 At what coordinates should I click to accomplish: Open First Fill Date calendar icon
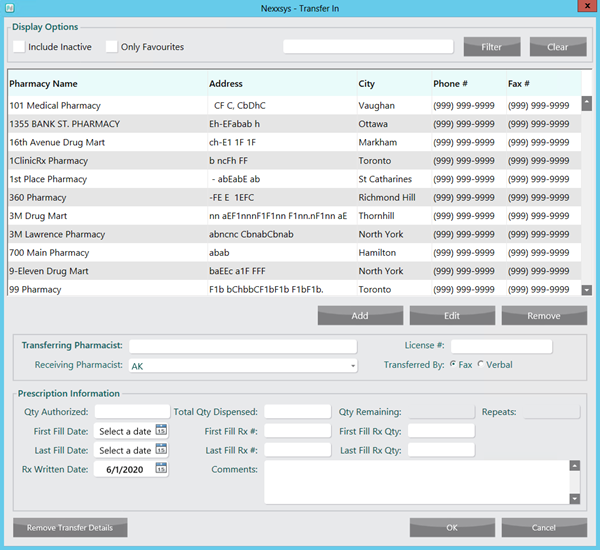[x=161, y=430]
